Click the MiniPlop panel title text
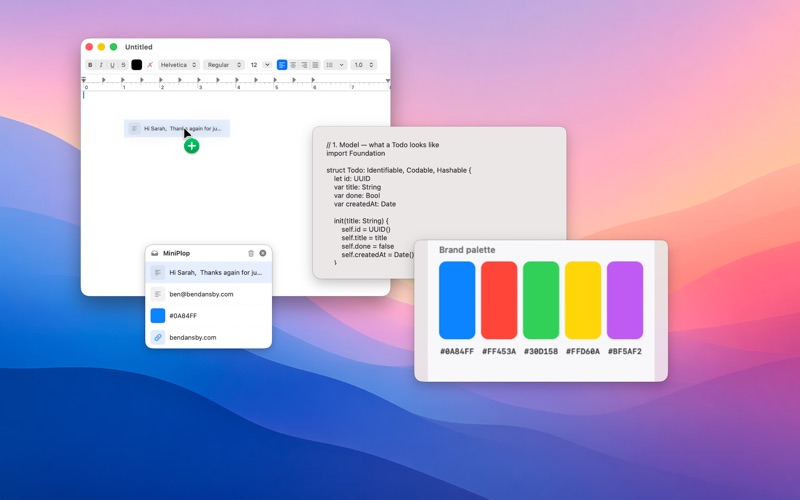Screen dimensions: 800x500 [x=177, y=253]
